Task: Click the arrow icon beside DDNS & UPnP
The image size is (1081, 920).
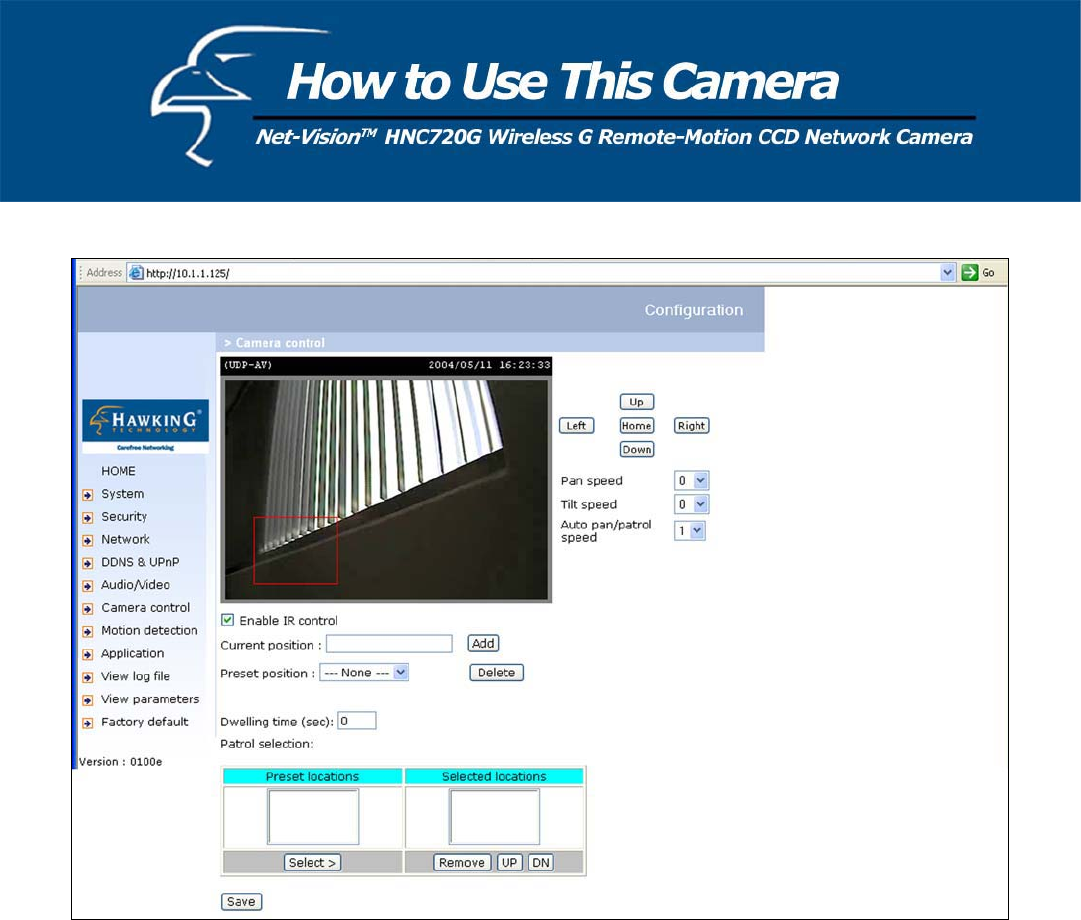Action: [88, 563]
